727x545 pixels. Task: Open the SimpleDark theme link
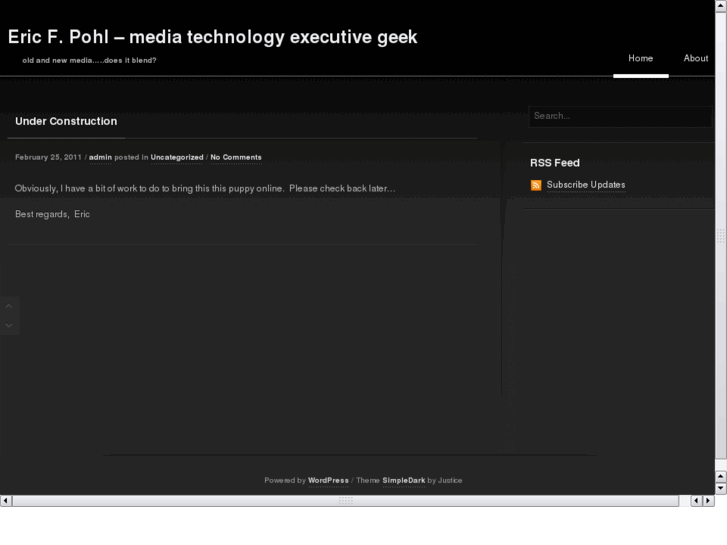pyautogui.click(x=403, y=480)
